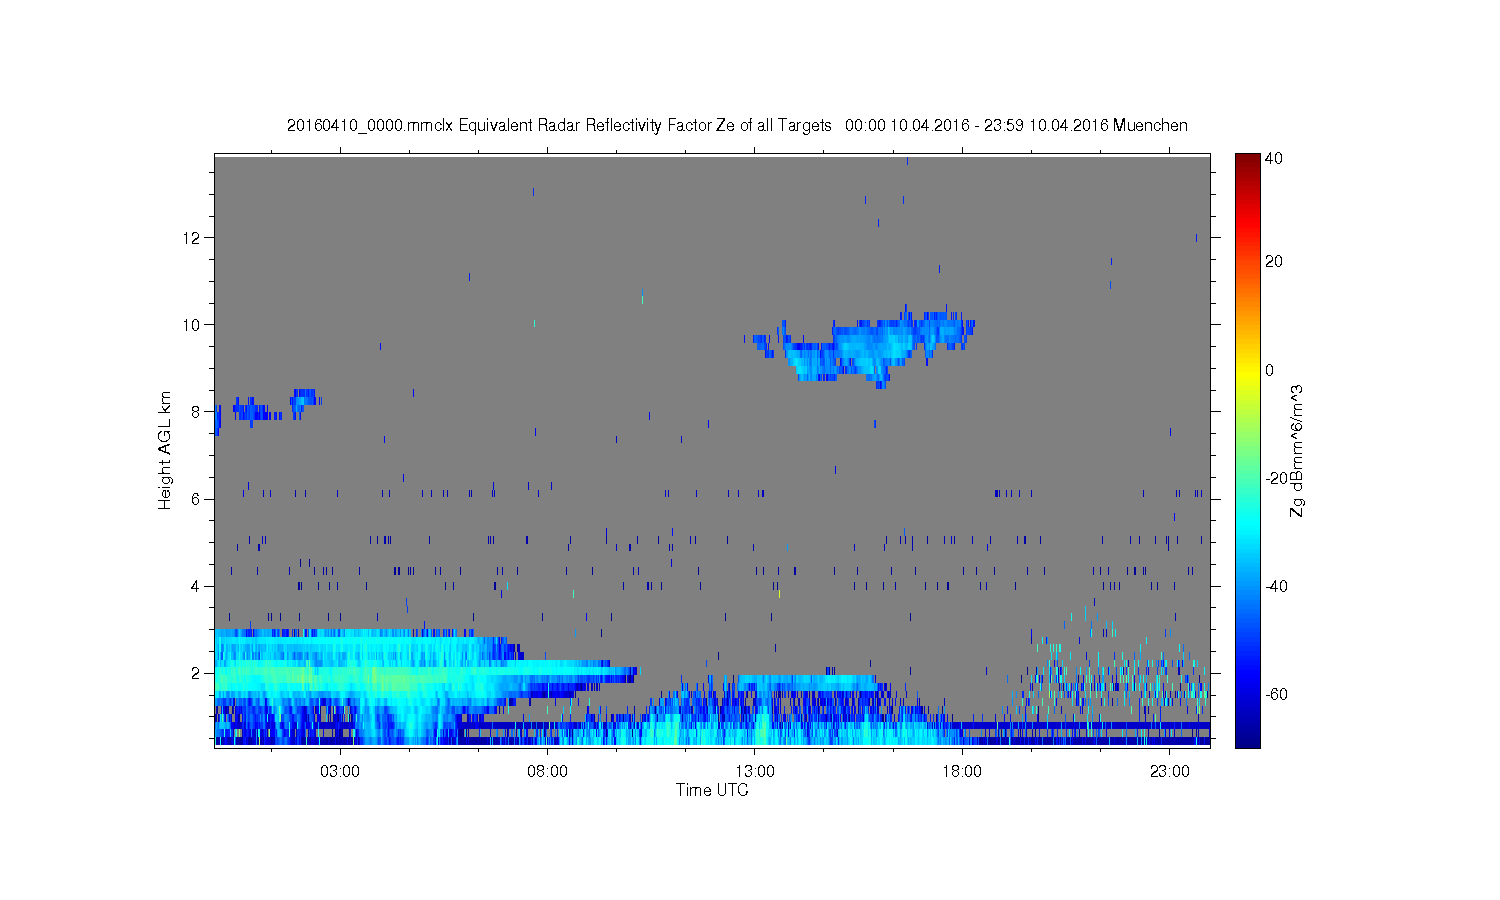
Task: Click the colorbar value label "40"
Action: [1274, 159]
